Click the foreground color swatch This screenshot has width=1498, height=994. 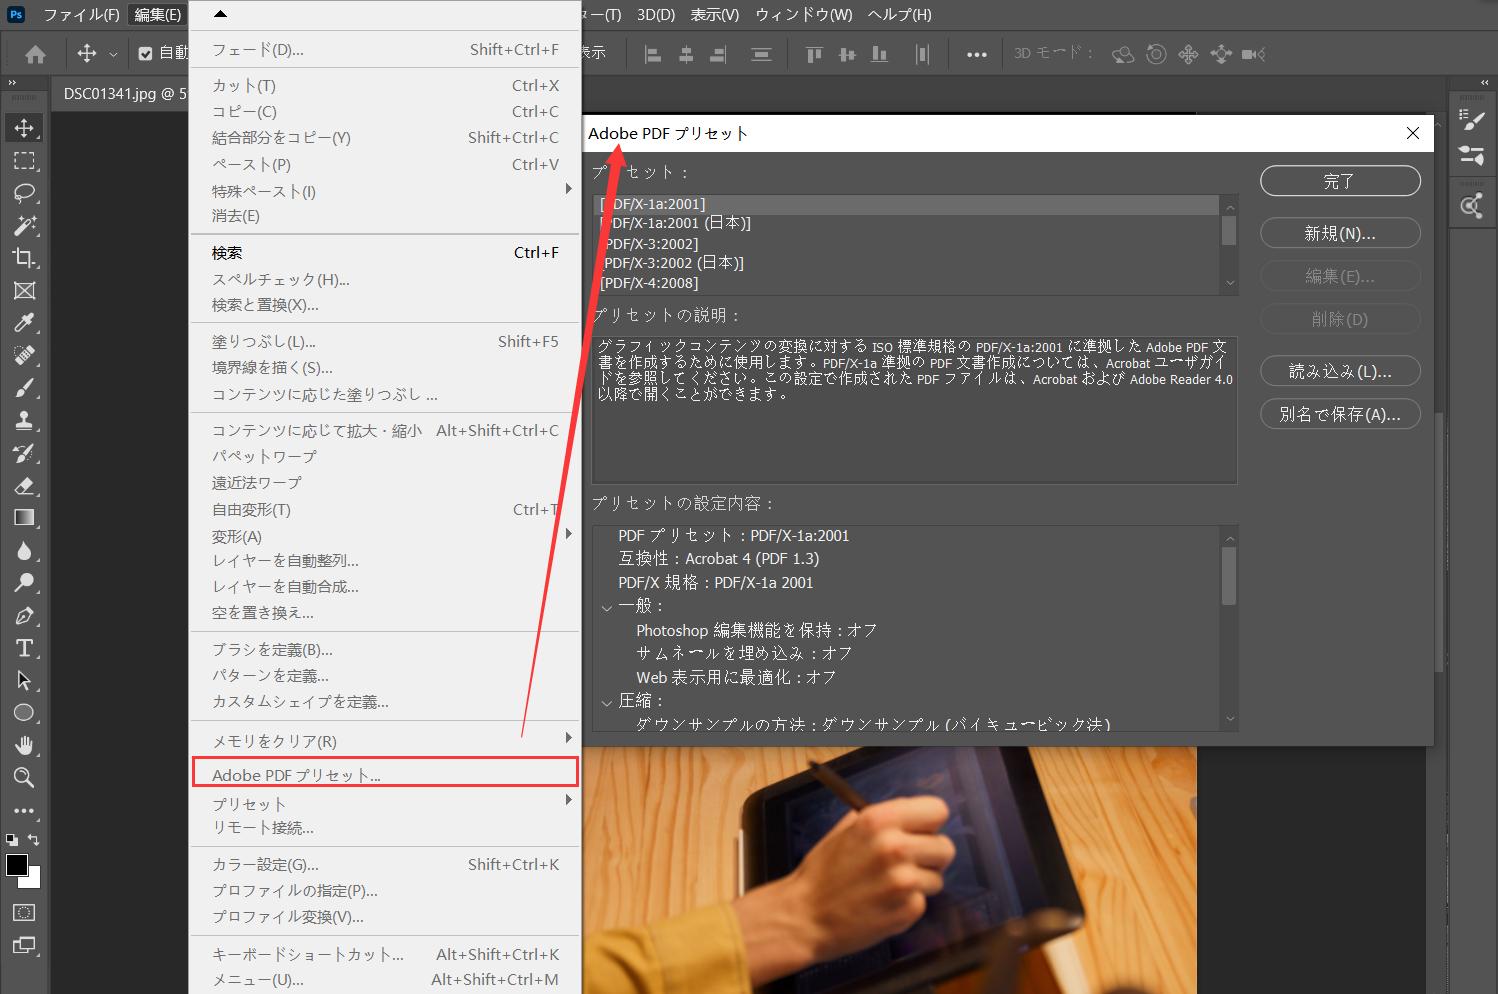click(17, 865)
